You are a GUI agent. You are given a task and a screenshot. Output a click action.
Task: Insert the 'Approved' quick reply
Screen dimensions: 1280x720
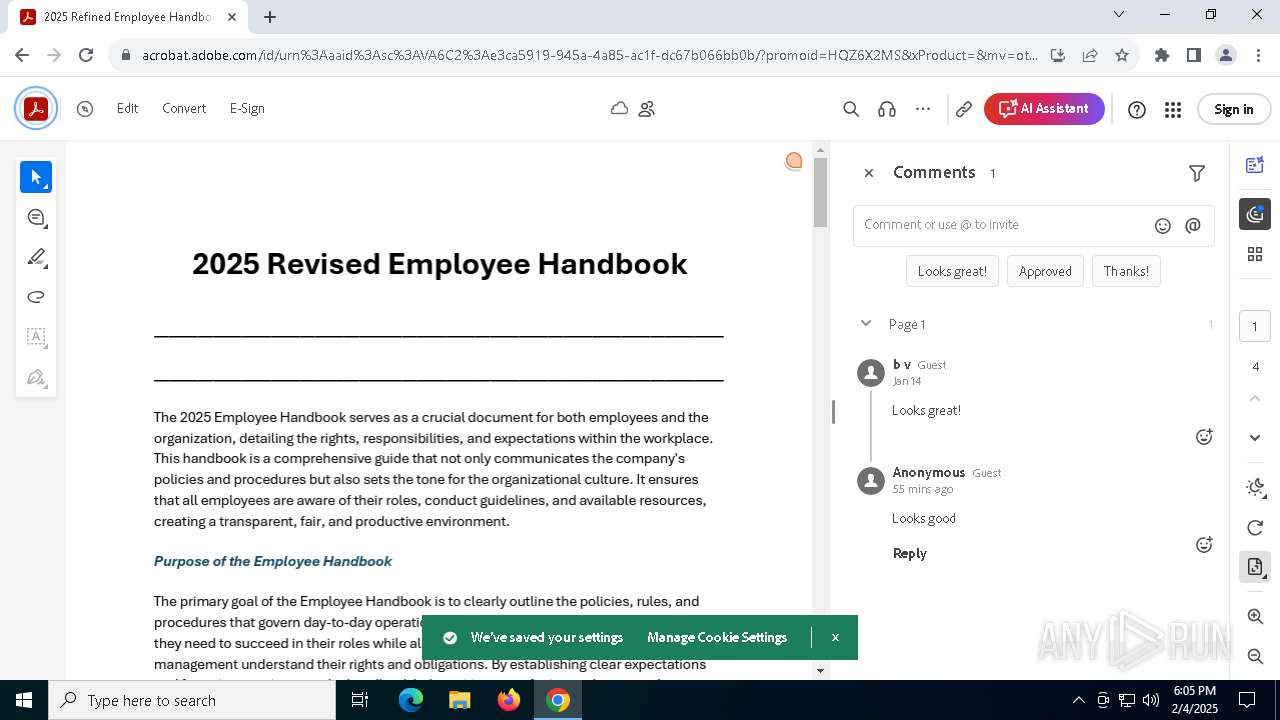(x=1045, y=271)
